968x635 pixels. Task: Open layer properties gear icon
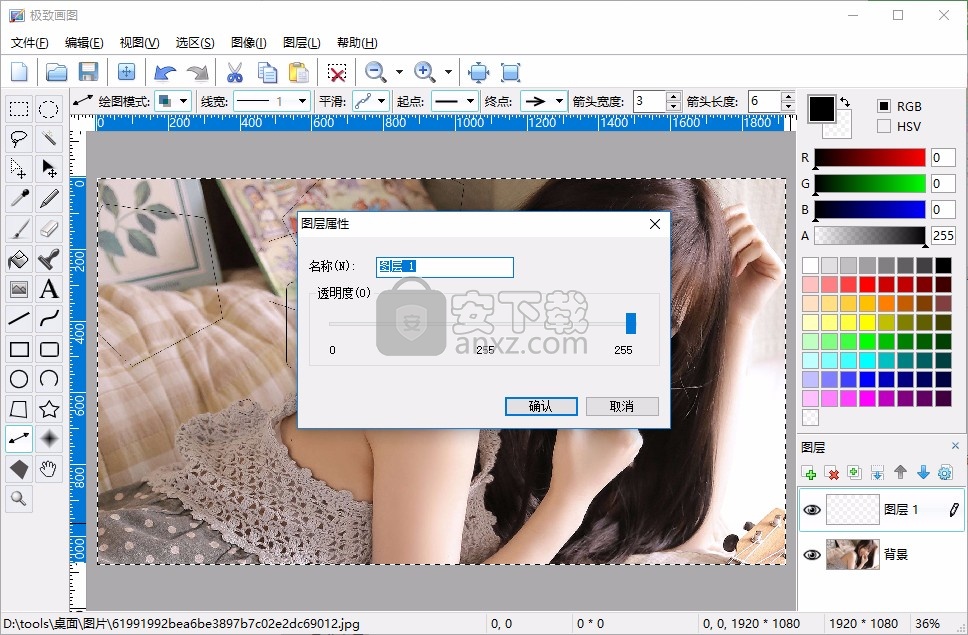click(945, 473)
